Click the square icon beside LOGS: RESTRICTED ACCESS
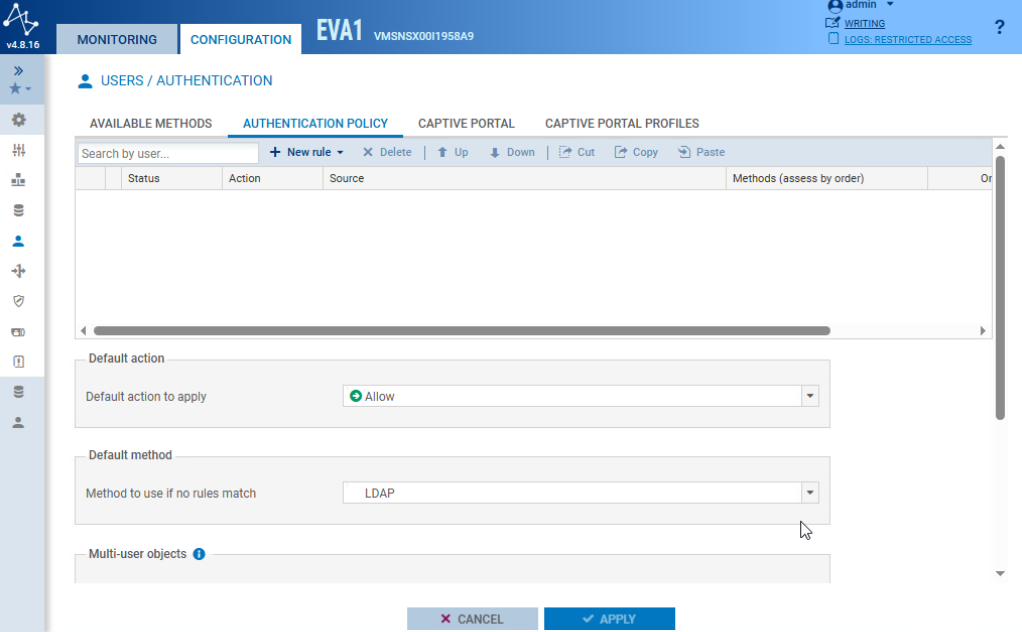 pyautogui.click(x=833, y=38)
